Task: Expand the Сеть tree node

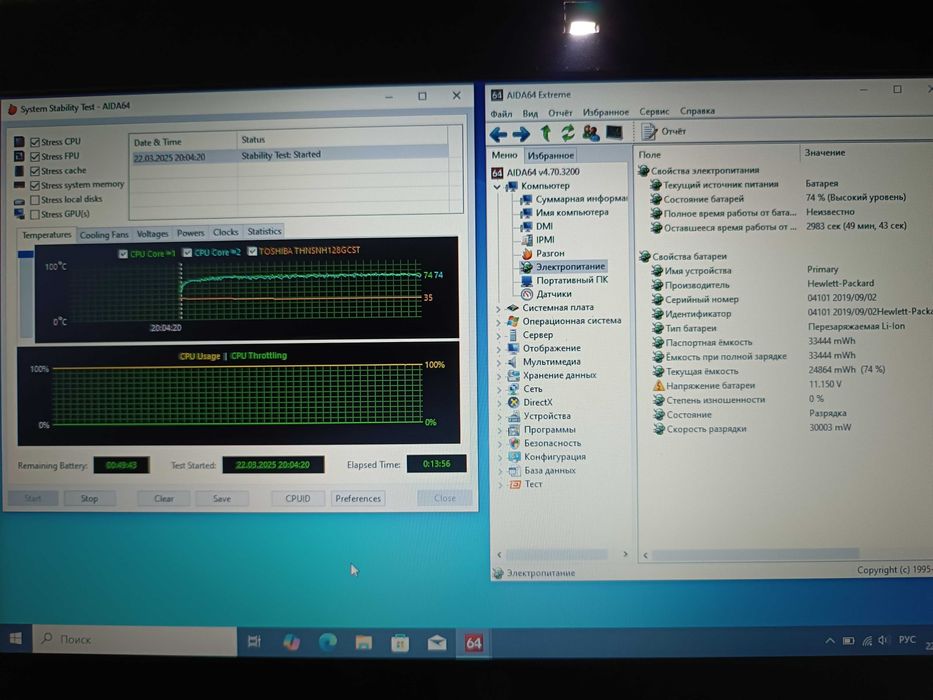Action: 499,390
